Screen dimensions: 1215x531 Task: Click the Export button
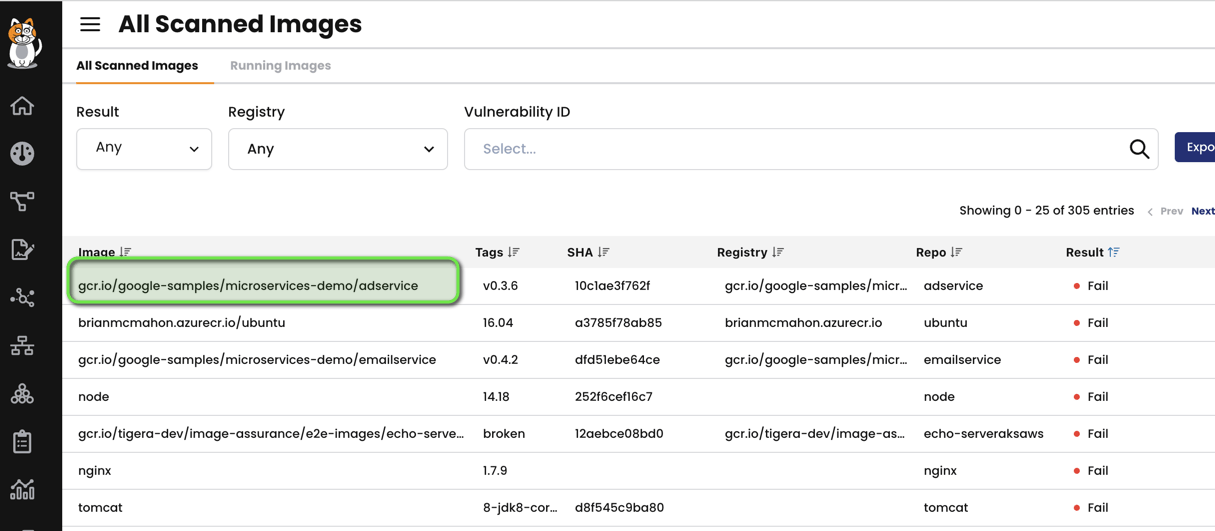(x=1196, y=147)
